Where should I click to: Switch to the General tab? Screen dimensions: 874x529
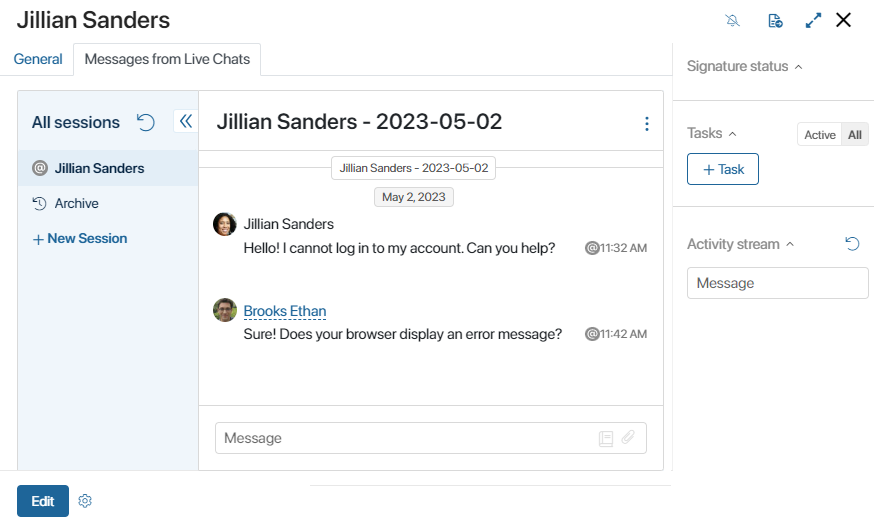pyautogui.click(x=38, y=59)
